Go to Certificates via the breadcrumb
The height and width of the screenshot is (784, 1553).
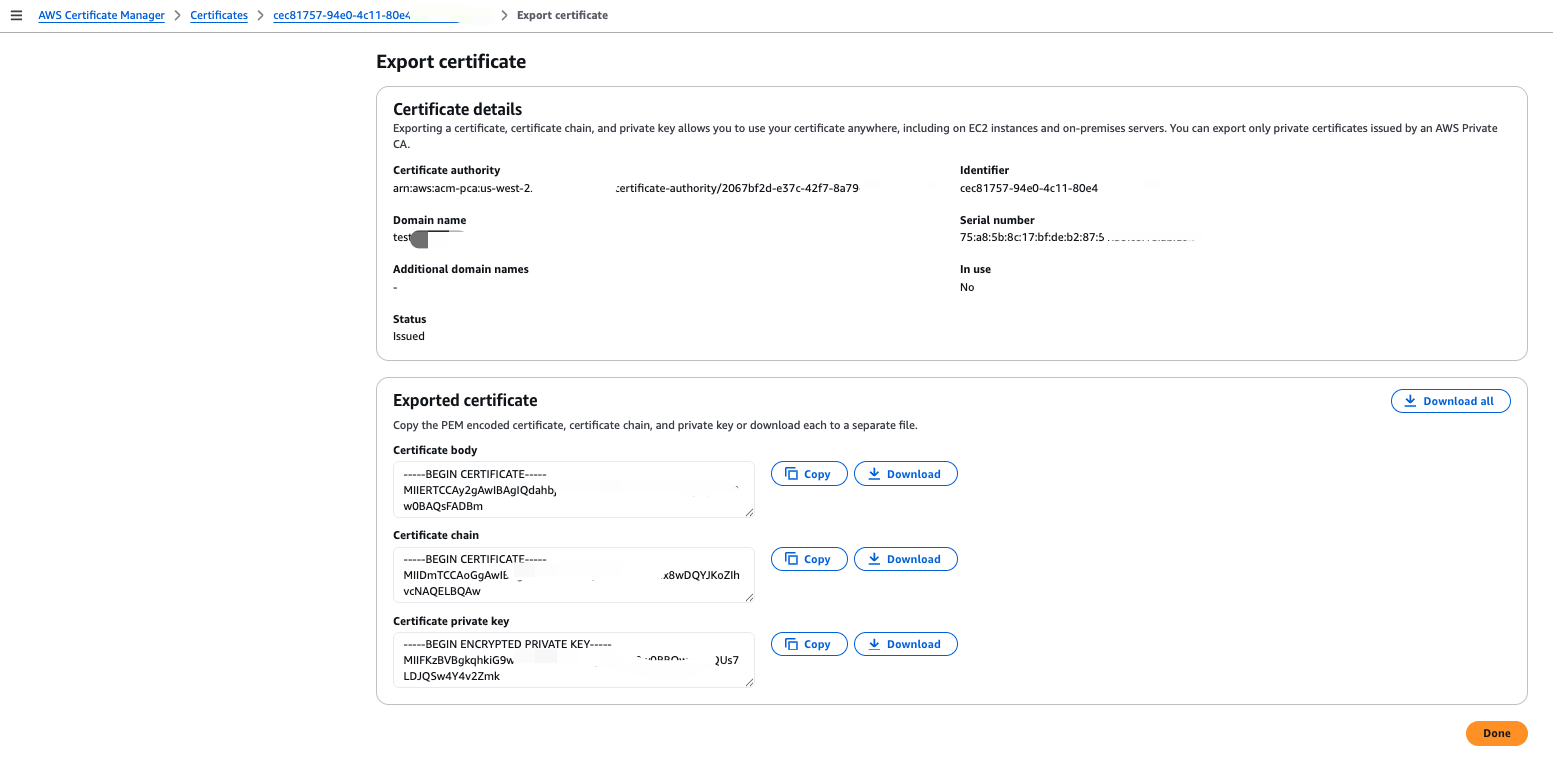tap(219, 14)
